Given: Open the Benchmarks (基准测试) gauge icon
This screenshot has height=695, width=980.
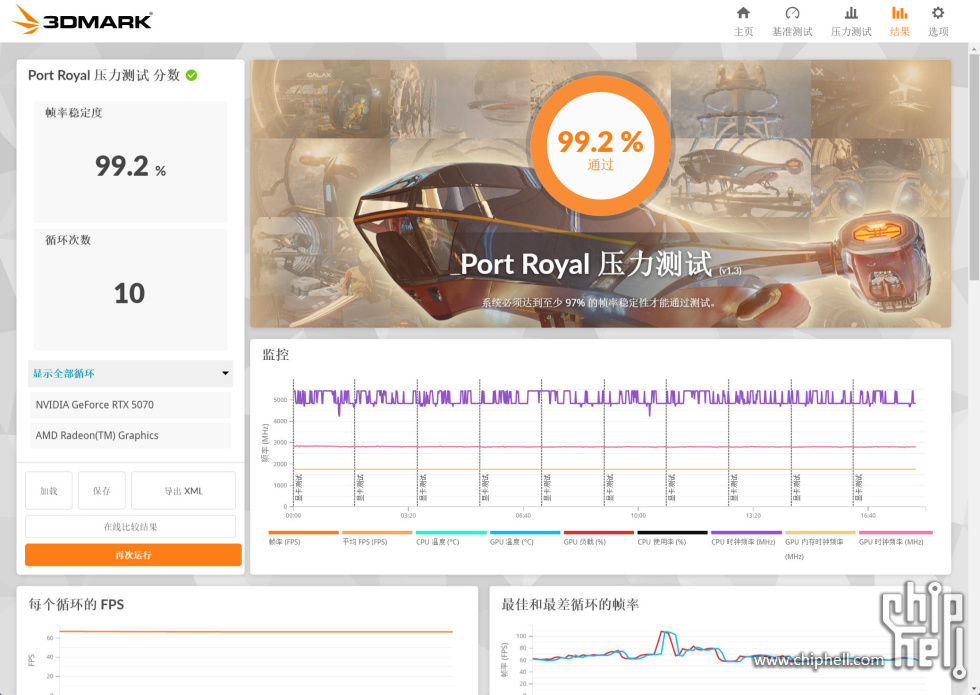Looking at the screenshot, I should (x=792, y=13).
